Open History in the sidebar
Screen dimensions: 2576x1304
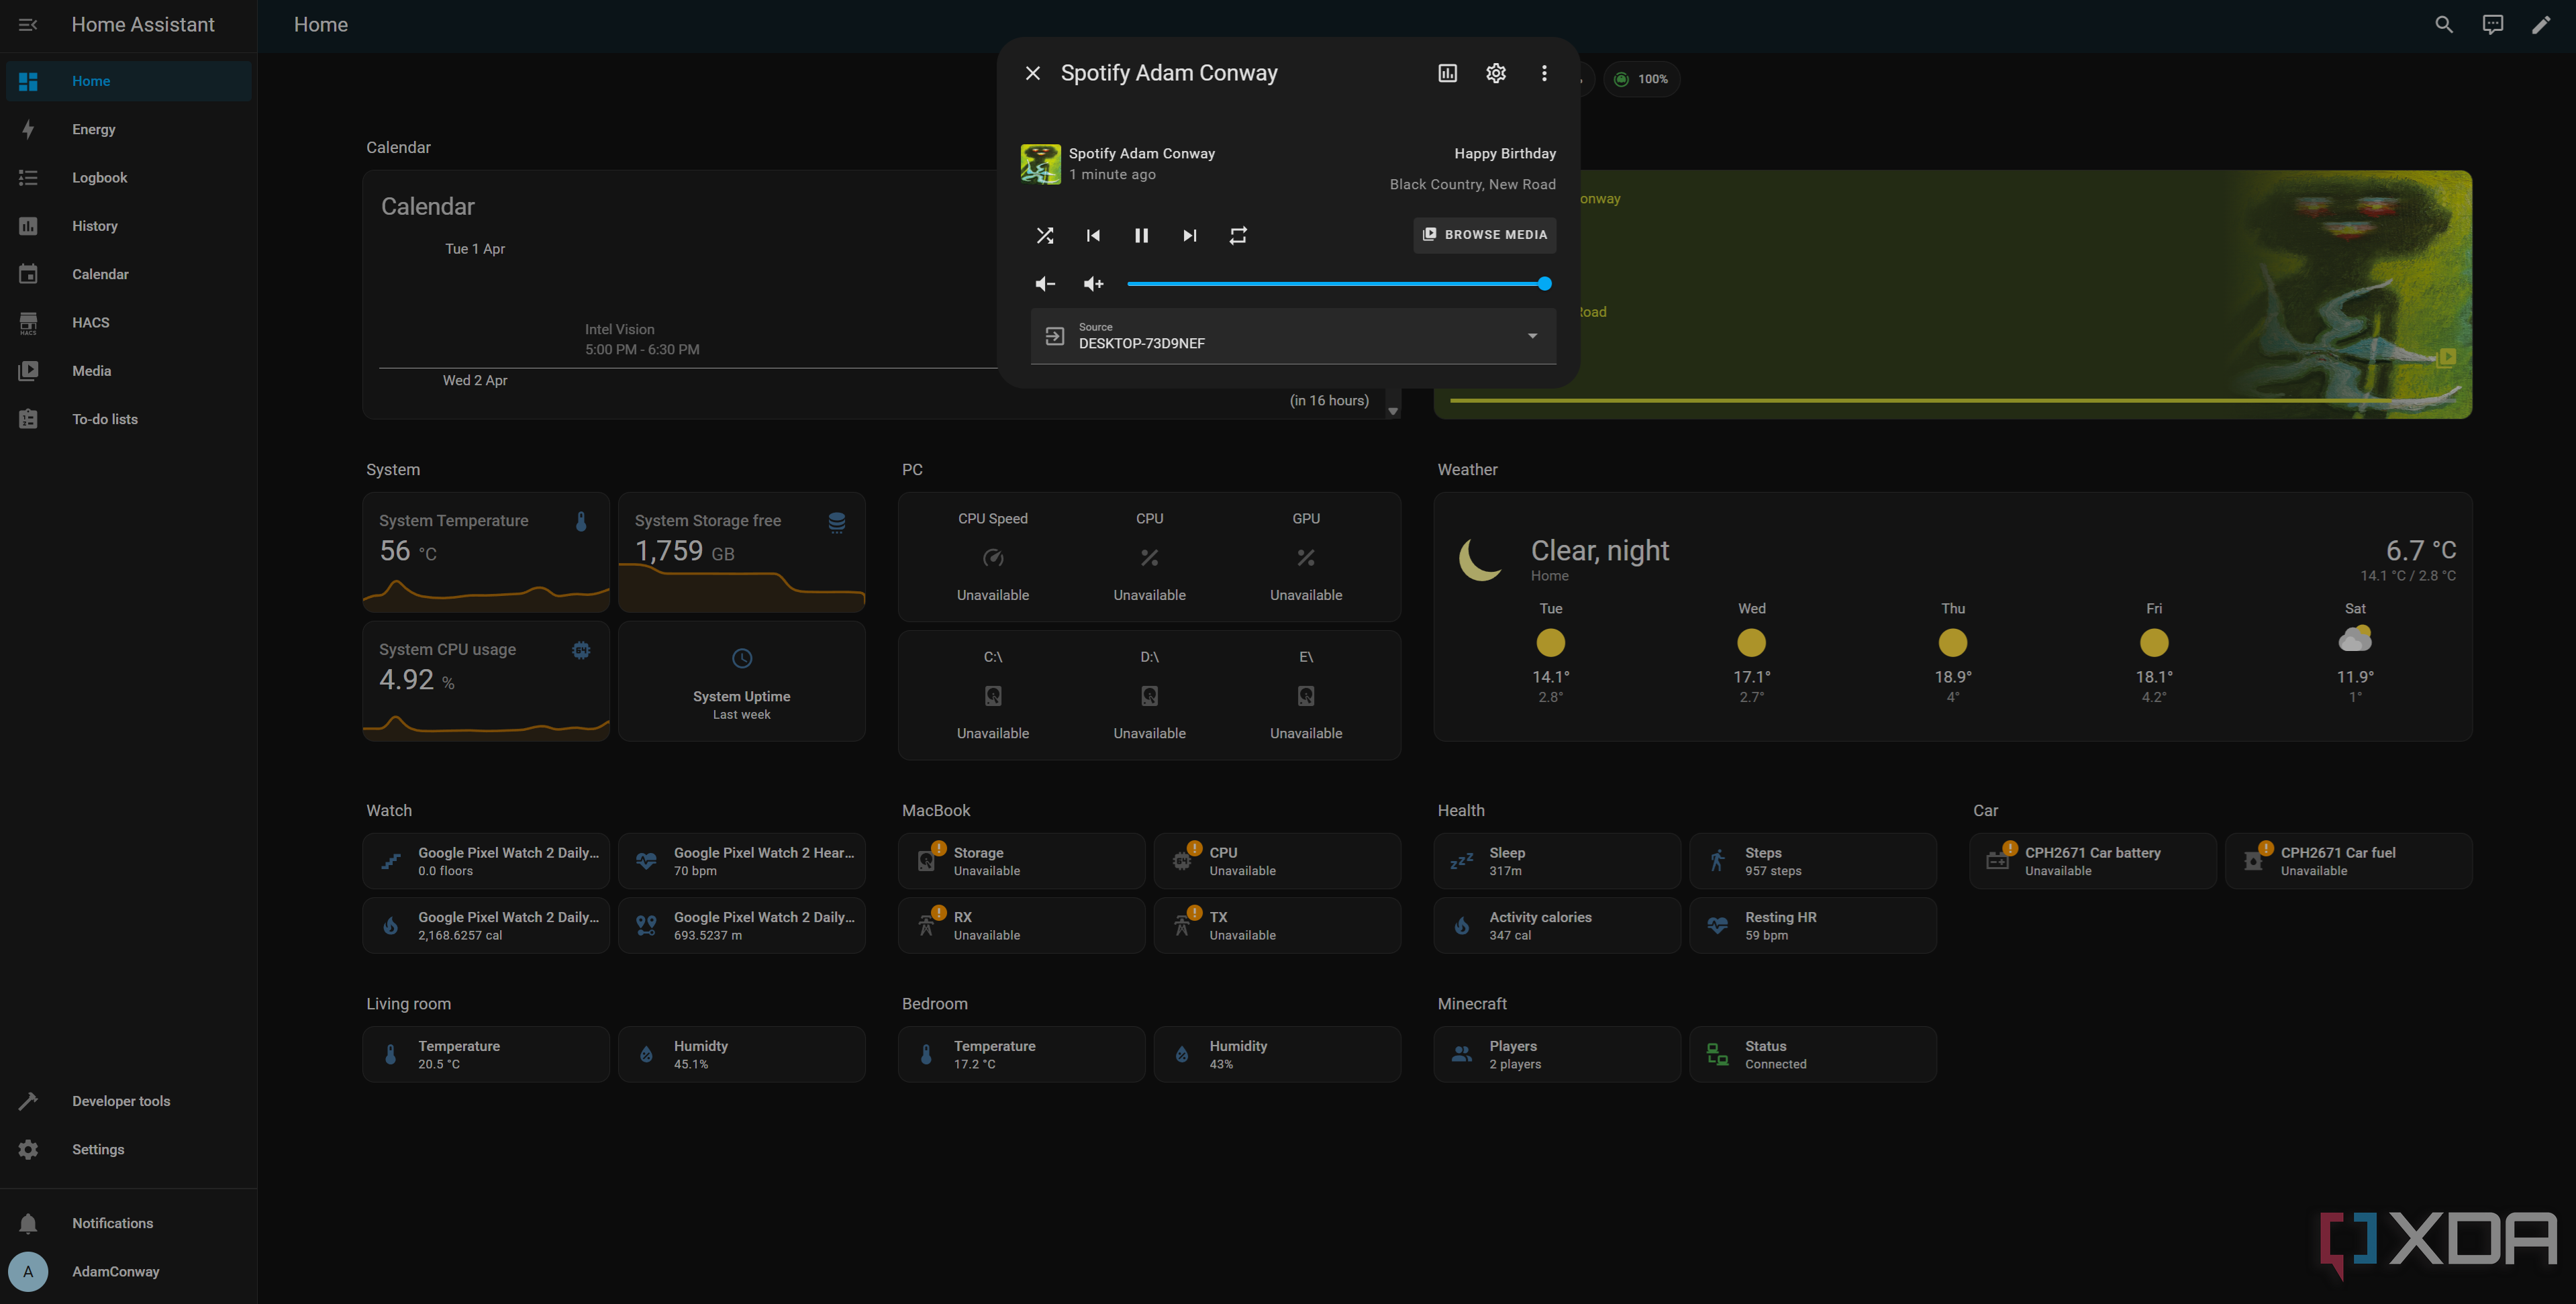pos(128,226)
